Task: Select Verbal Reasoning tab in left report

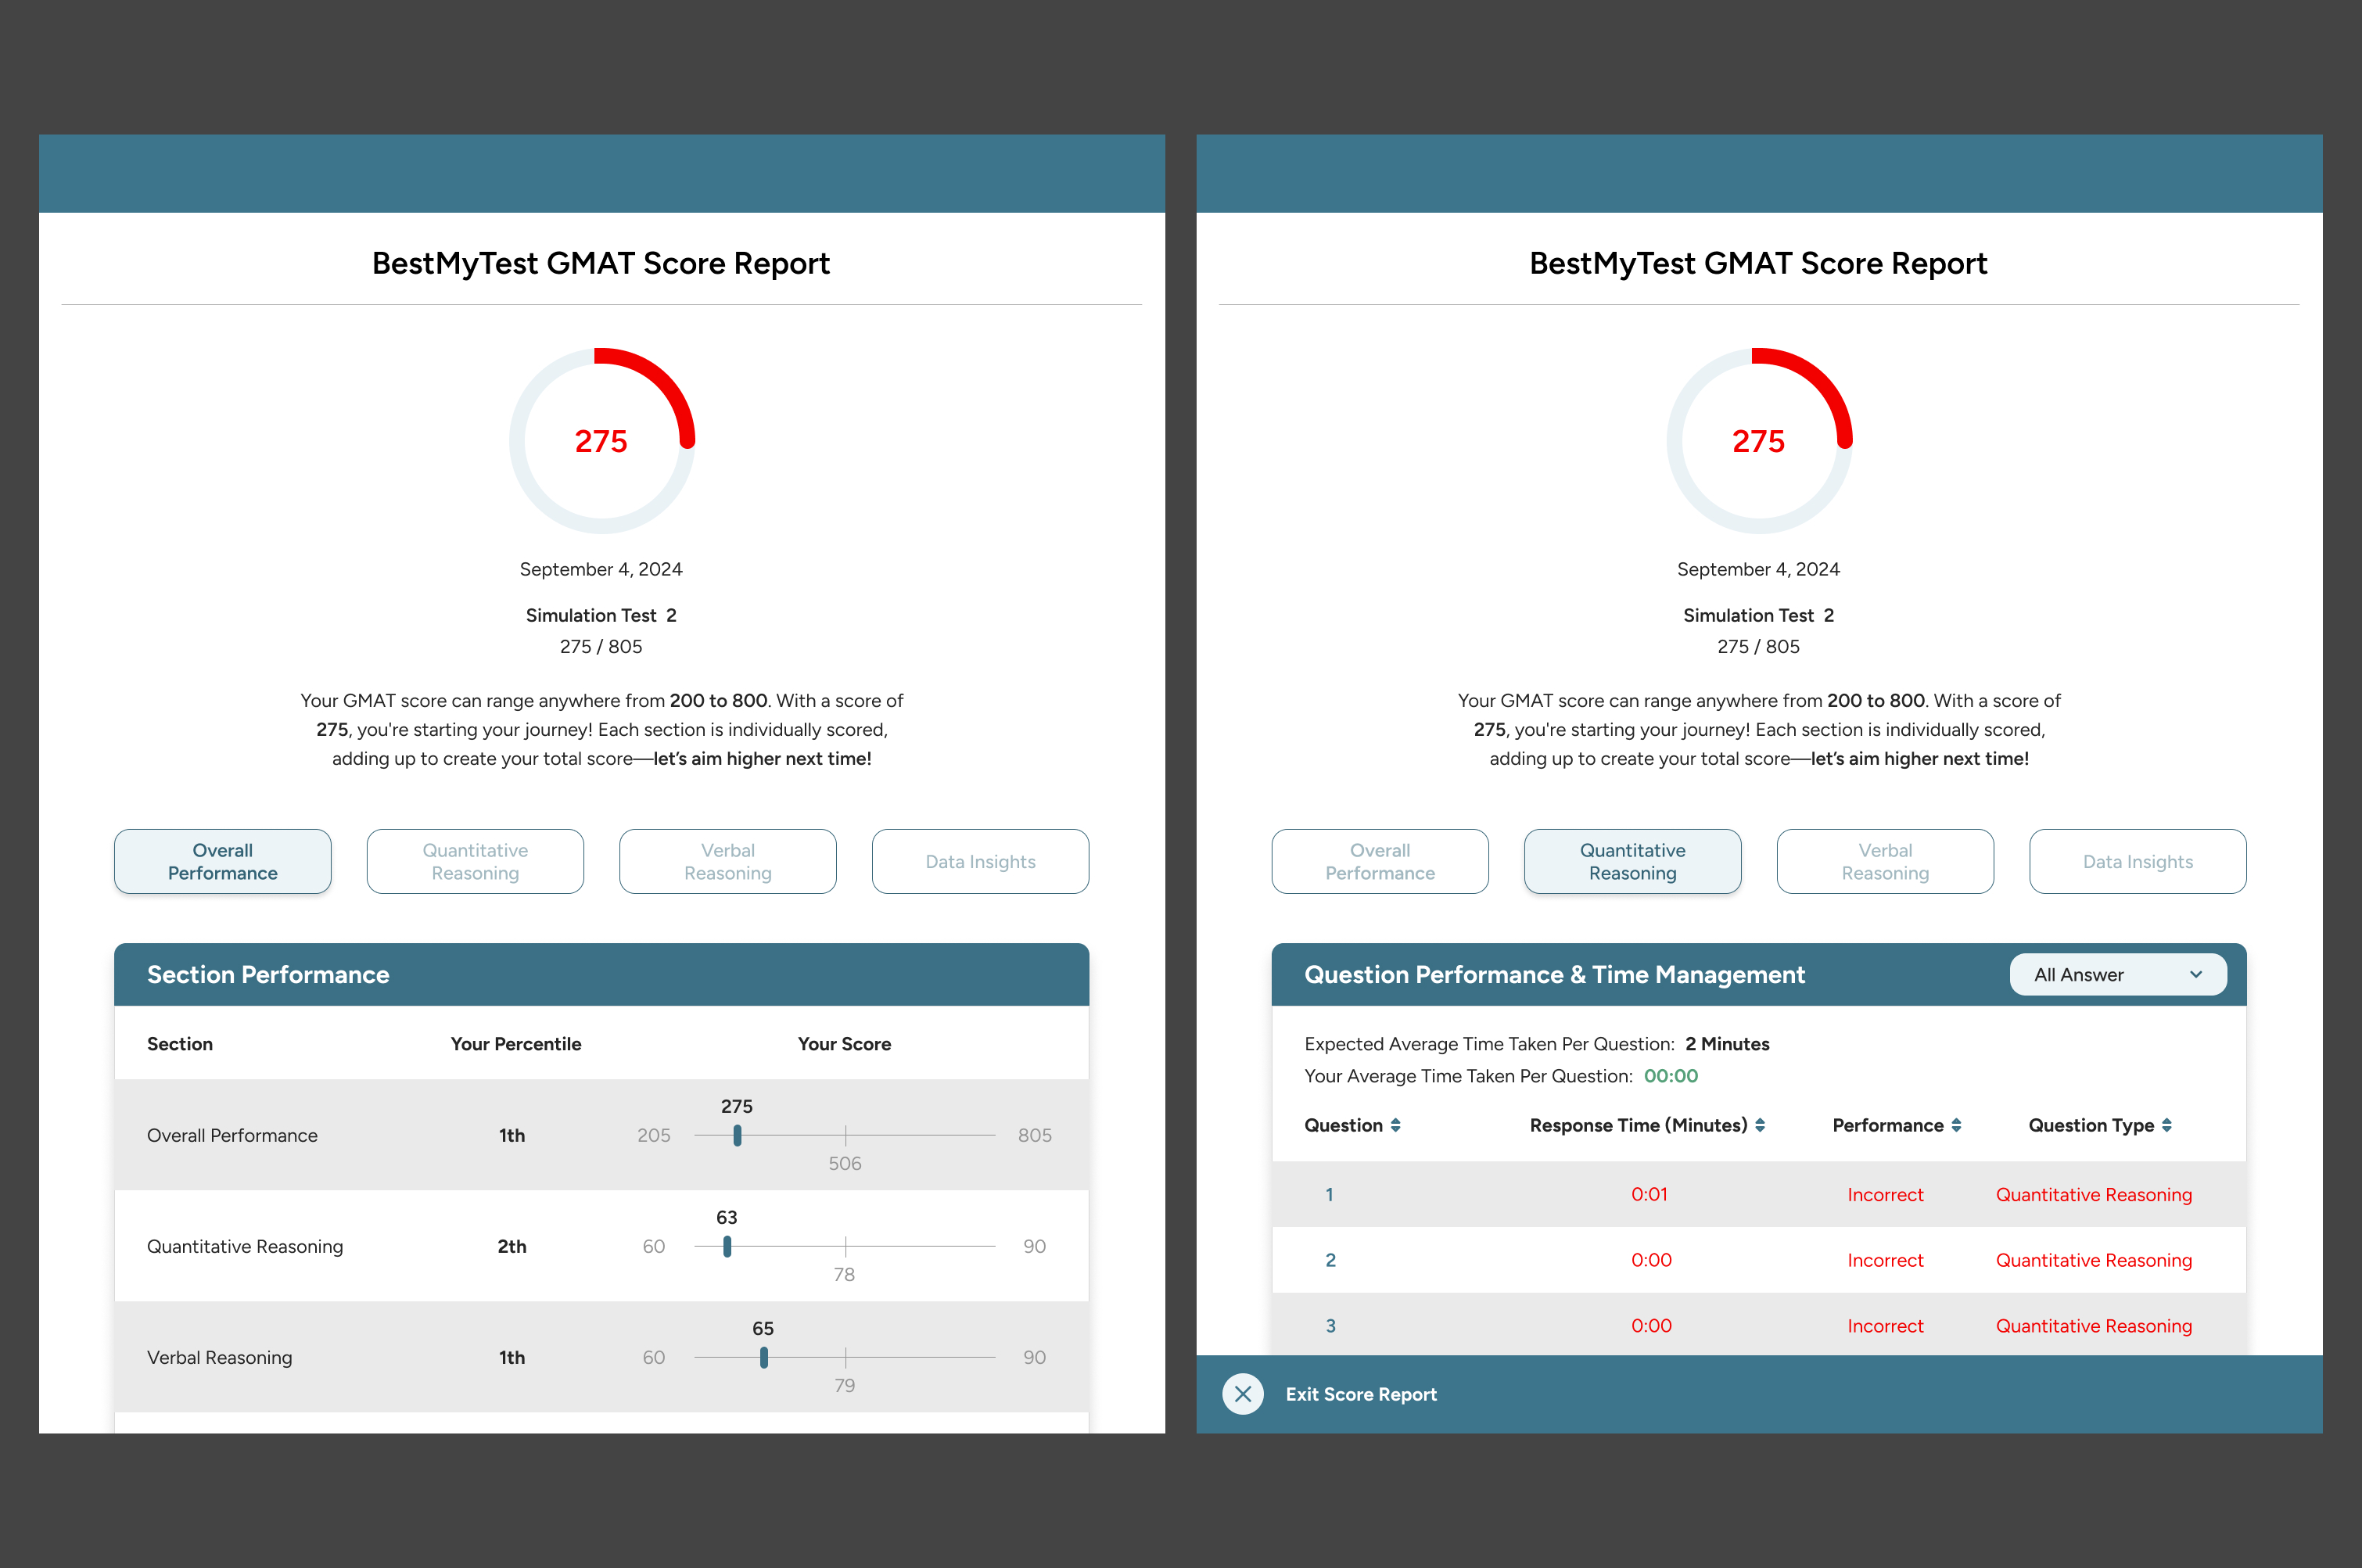Action: pos(728,862)
